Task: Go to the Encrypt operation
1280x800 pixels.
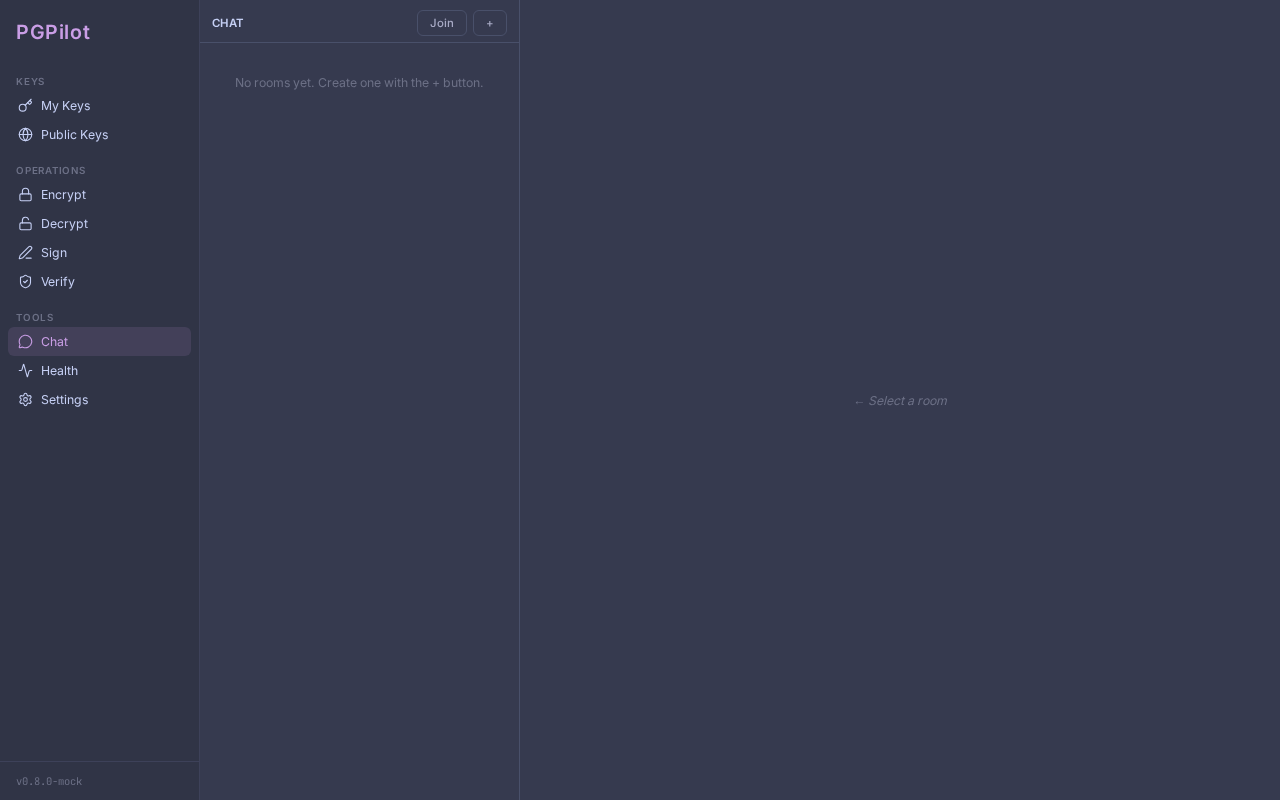Action: (x=99, y=195)
